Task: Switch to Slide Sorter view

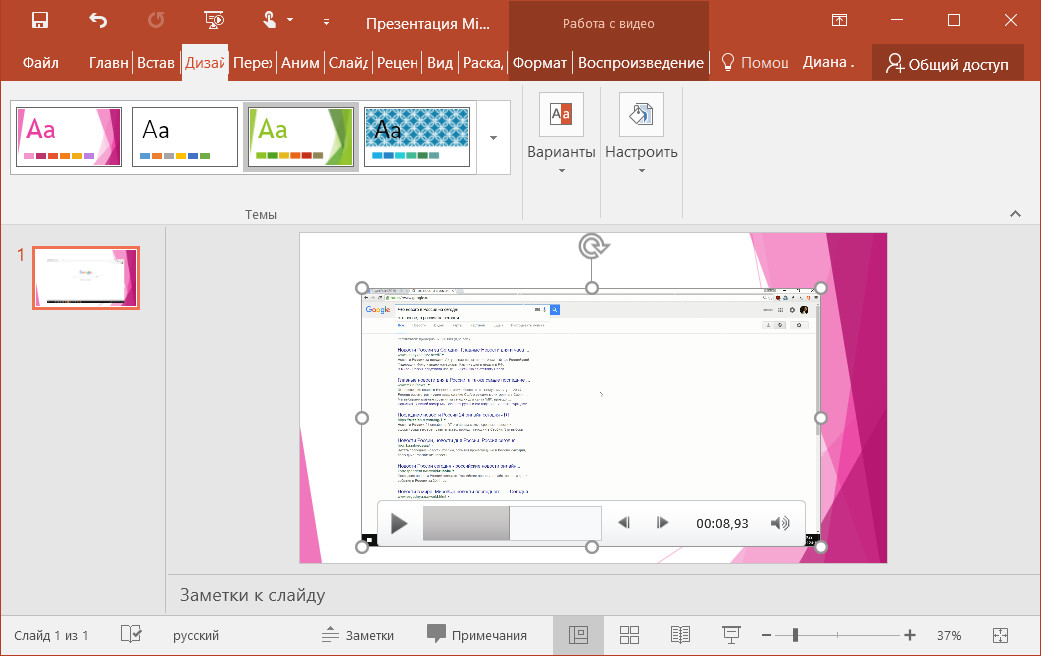Action: pyautogui.click(x=629, y=634)
